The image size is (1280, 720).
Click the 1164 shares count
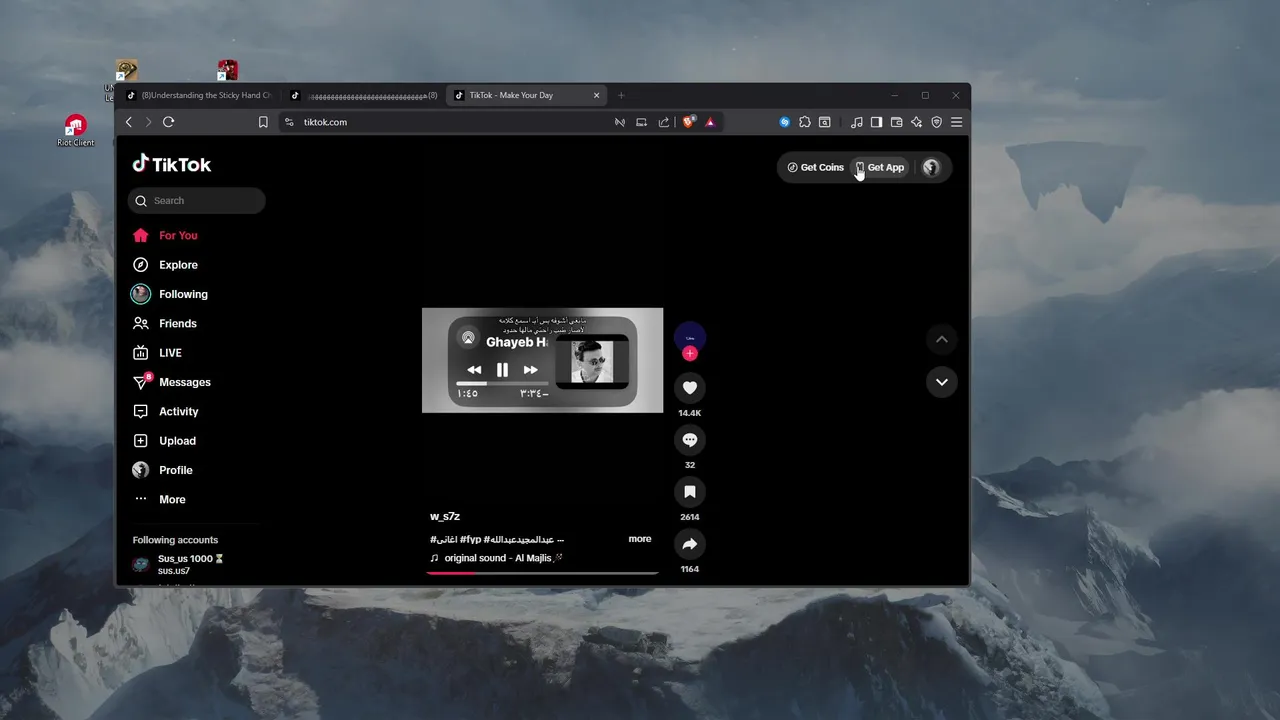(x=689, y=569)
